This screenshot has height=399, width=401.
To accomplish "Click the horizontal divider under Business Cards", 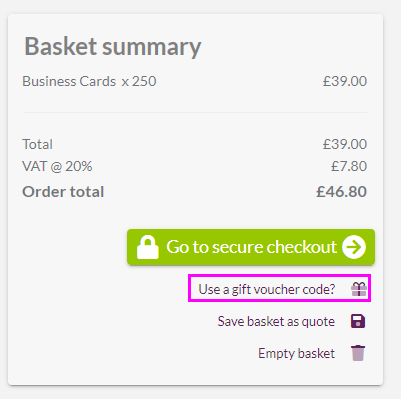I will (x=195, y=113).
